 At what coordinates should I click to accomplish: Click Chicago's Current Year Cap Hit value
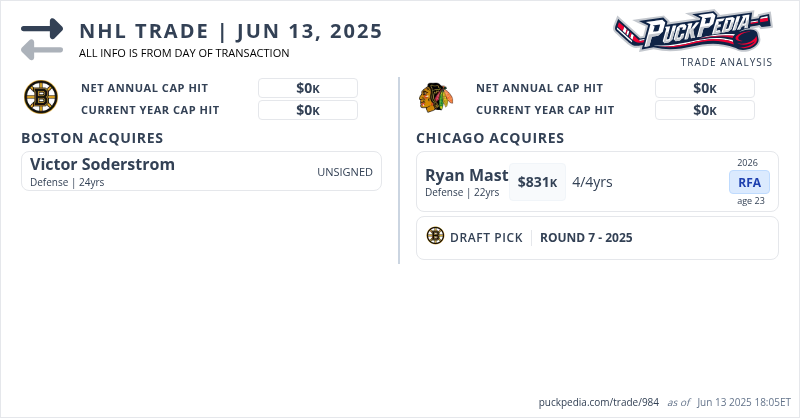point(705,110)
